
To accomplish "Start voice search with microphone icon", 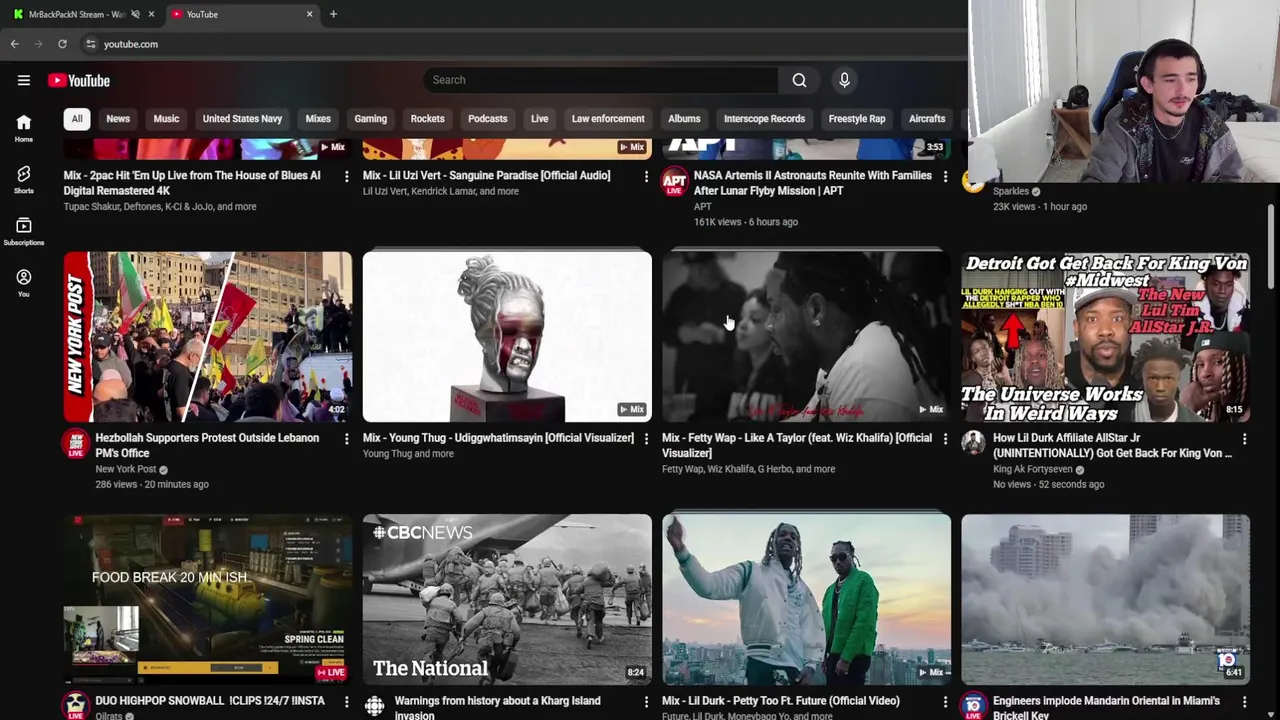I will 844,80.
